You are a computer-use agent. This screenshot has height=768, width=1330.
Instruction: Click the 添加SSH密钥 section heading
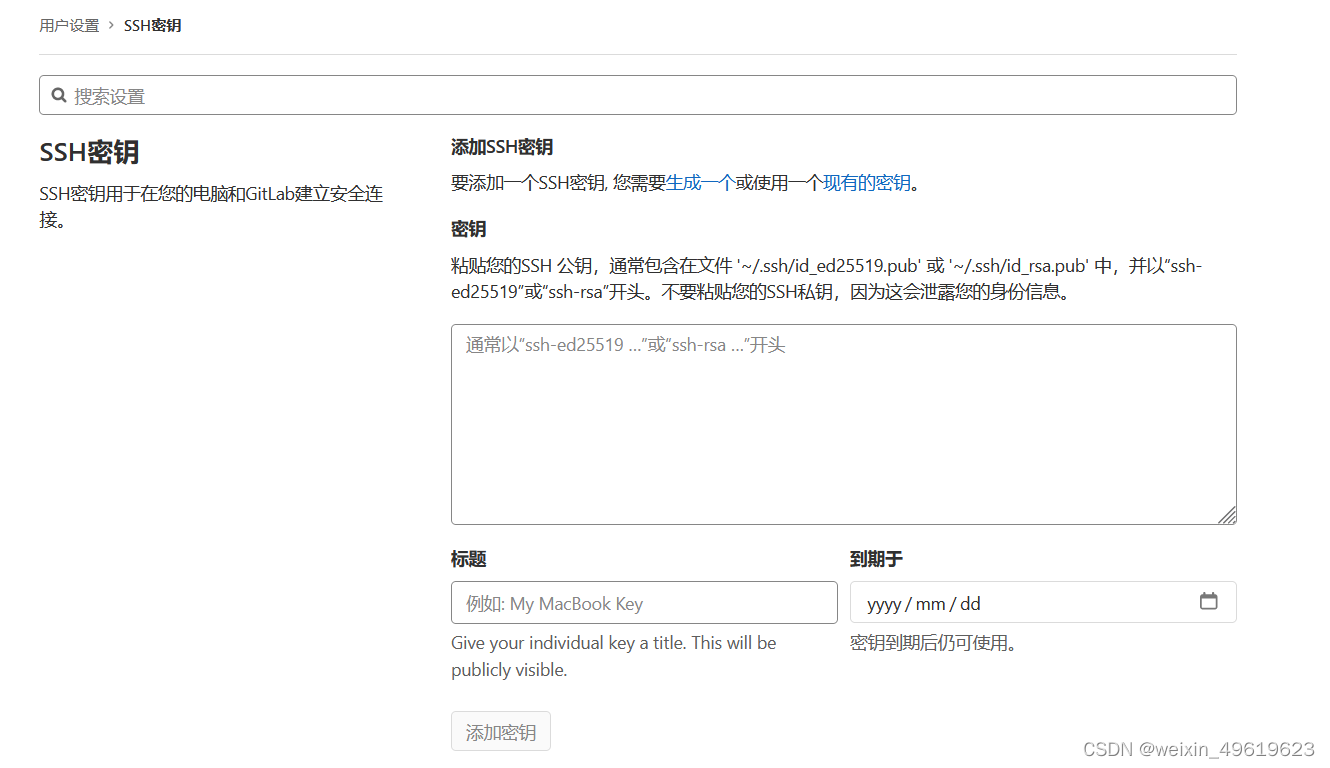[x=502, y=146]
